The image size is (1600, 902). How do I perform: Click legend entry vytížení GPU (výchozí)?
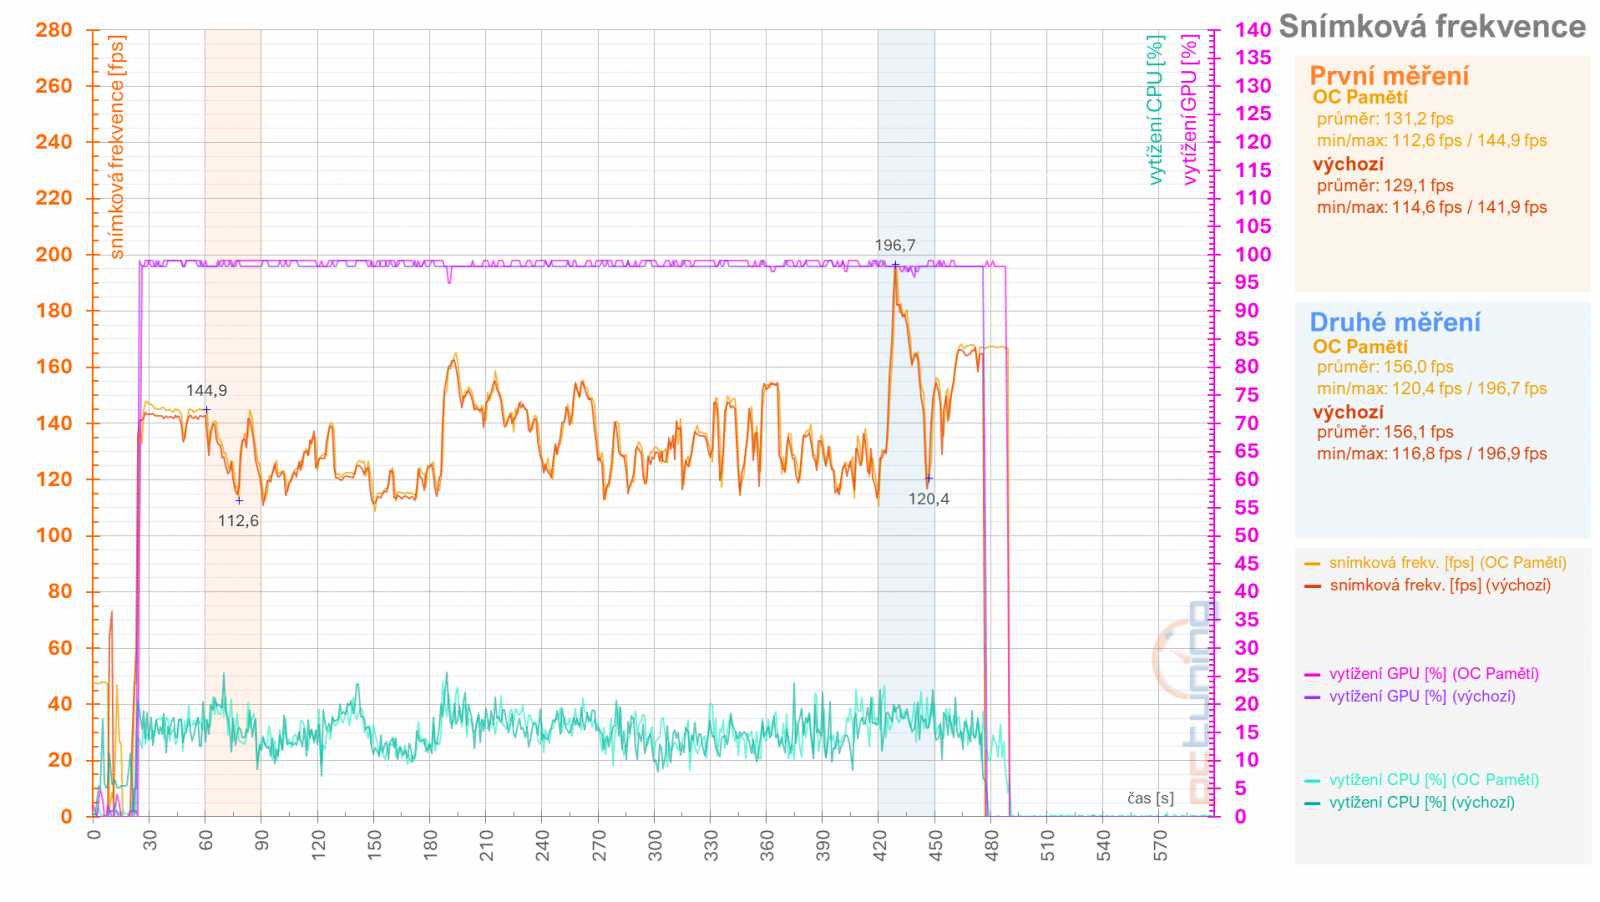click(x=1422, y=697)
